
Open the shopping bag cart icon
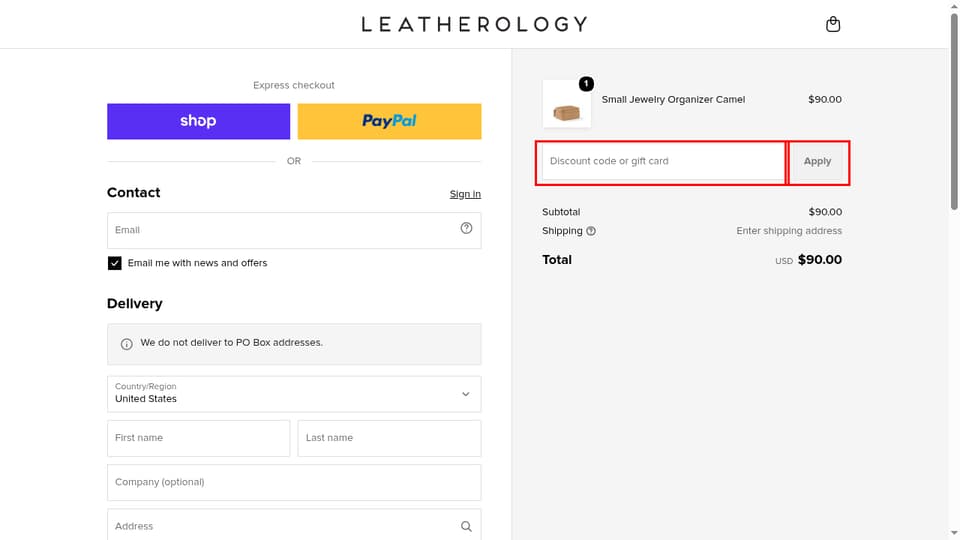click(x=833, y=24)
